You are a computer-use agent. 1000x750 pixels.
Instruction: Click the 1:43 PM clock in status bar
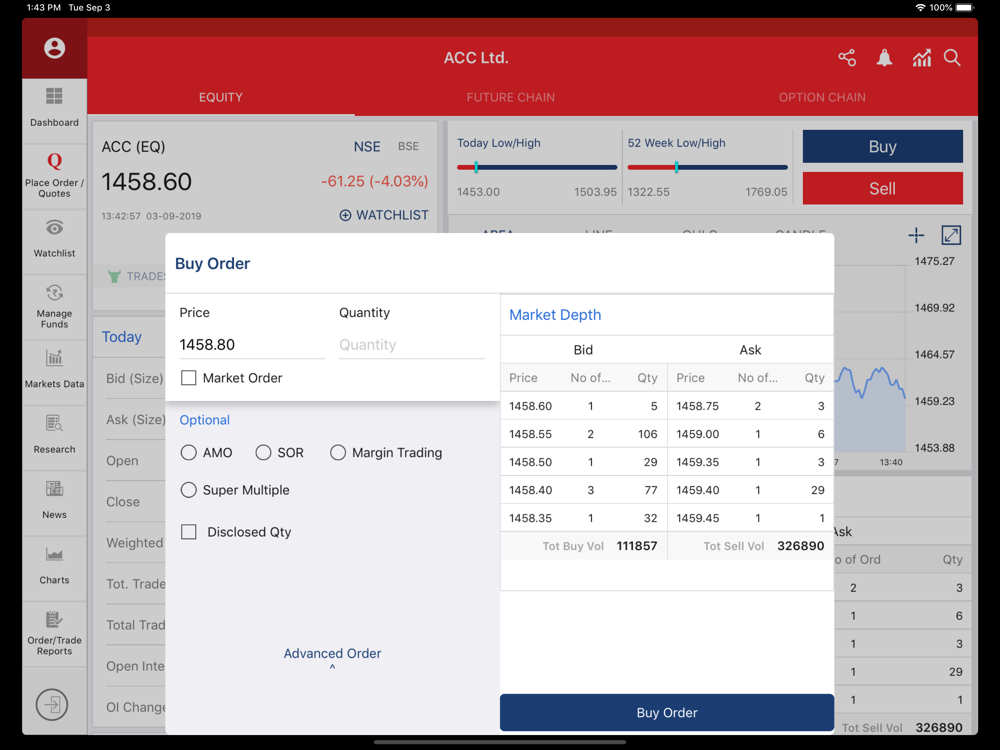click(x=43, y=8)
